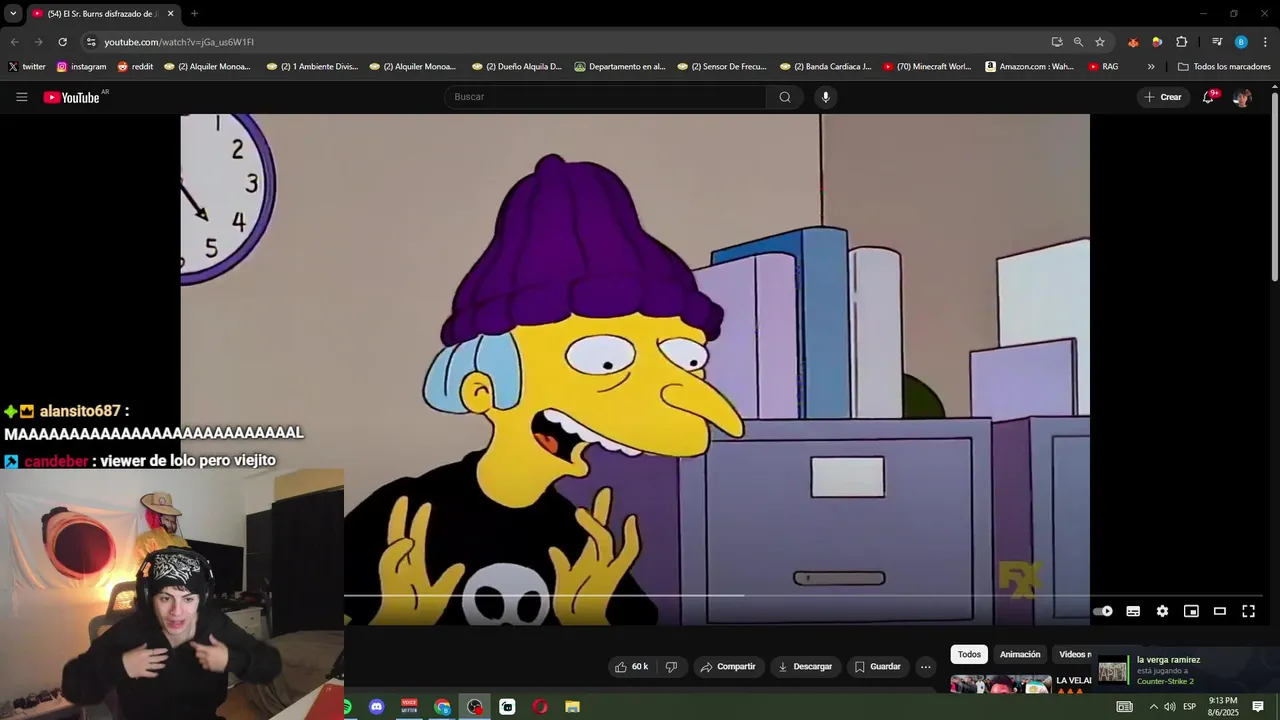Click the Guardar save button

[x=877, y=667]
